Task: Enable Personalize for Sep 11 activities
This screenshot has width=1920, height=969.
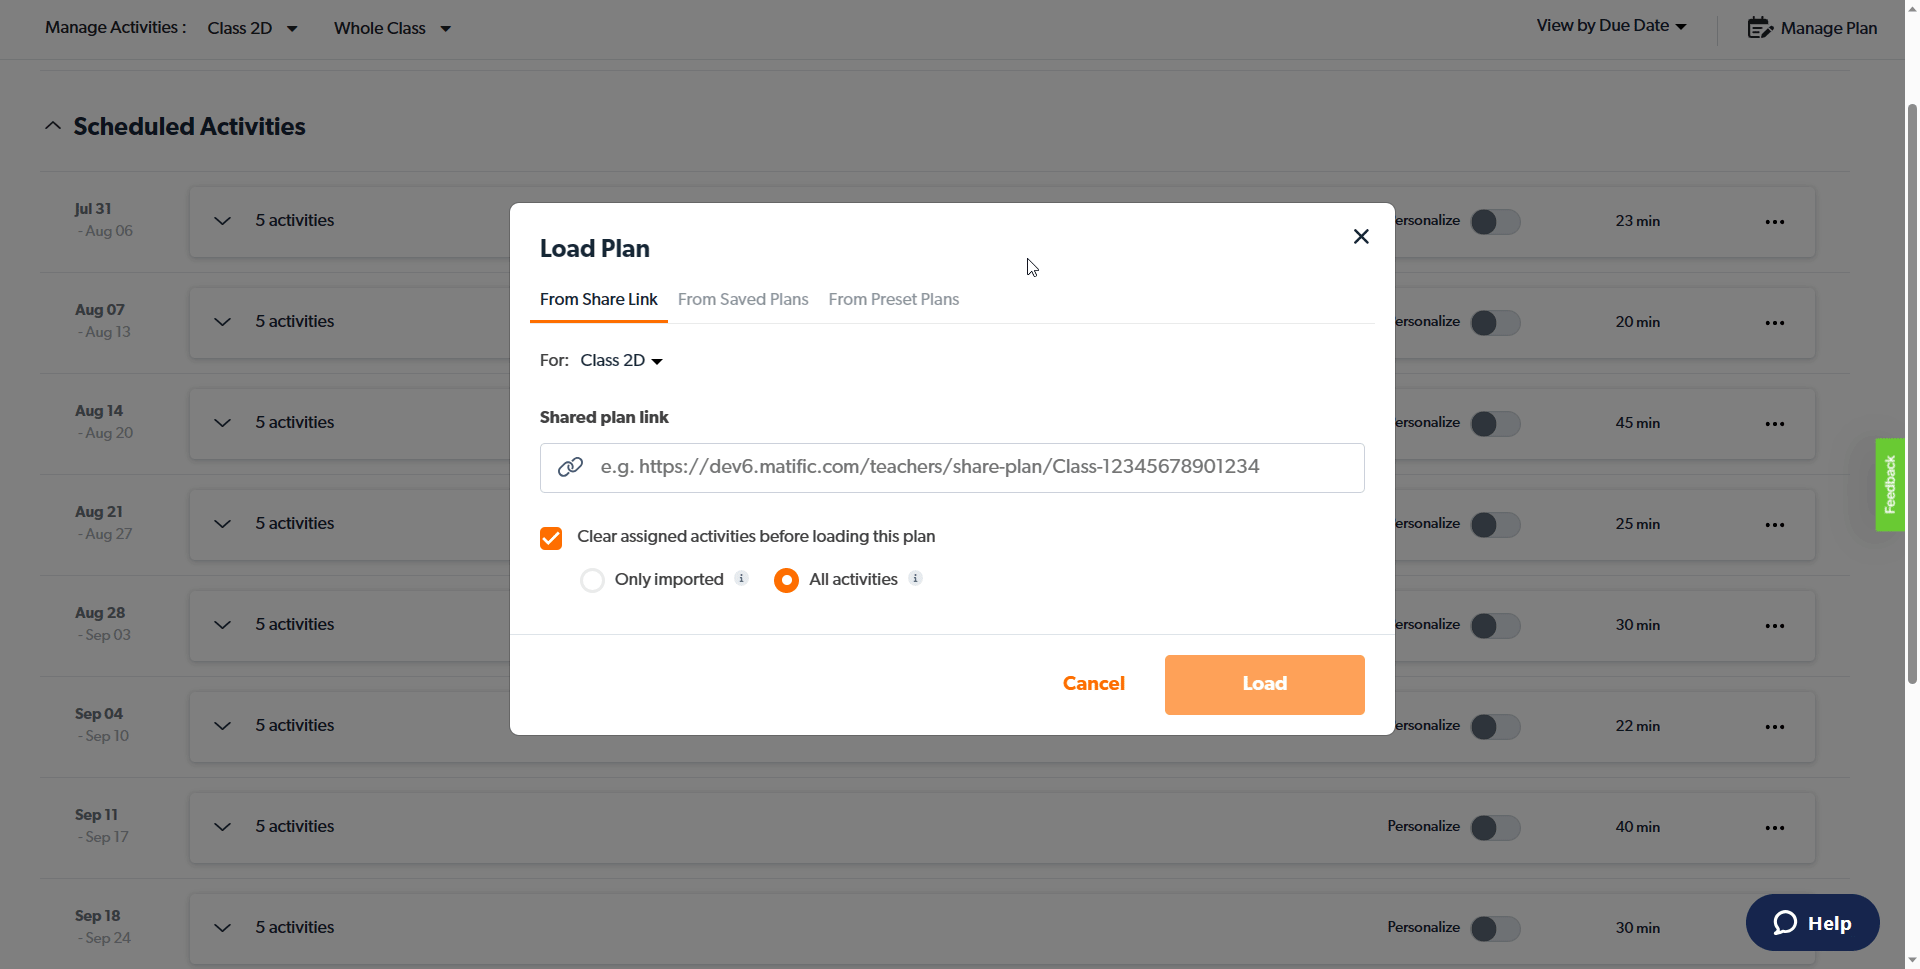Action: [1496, 827]
